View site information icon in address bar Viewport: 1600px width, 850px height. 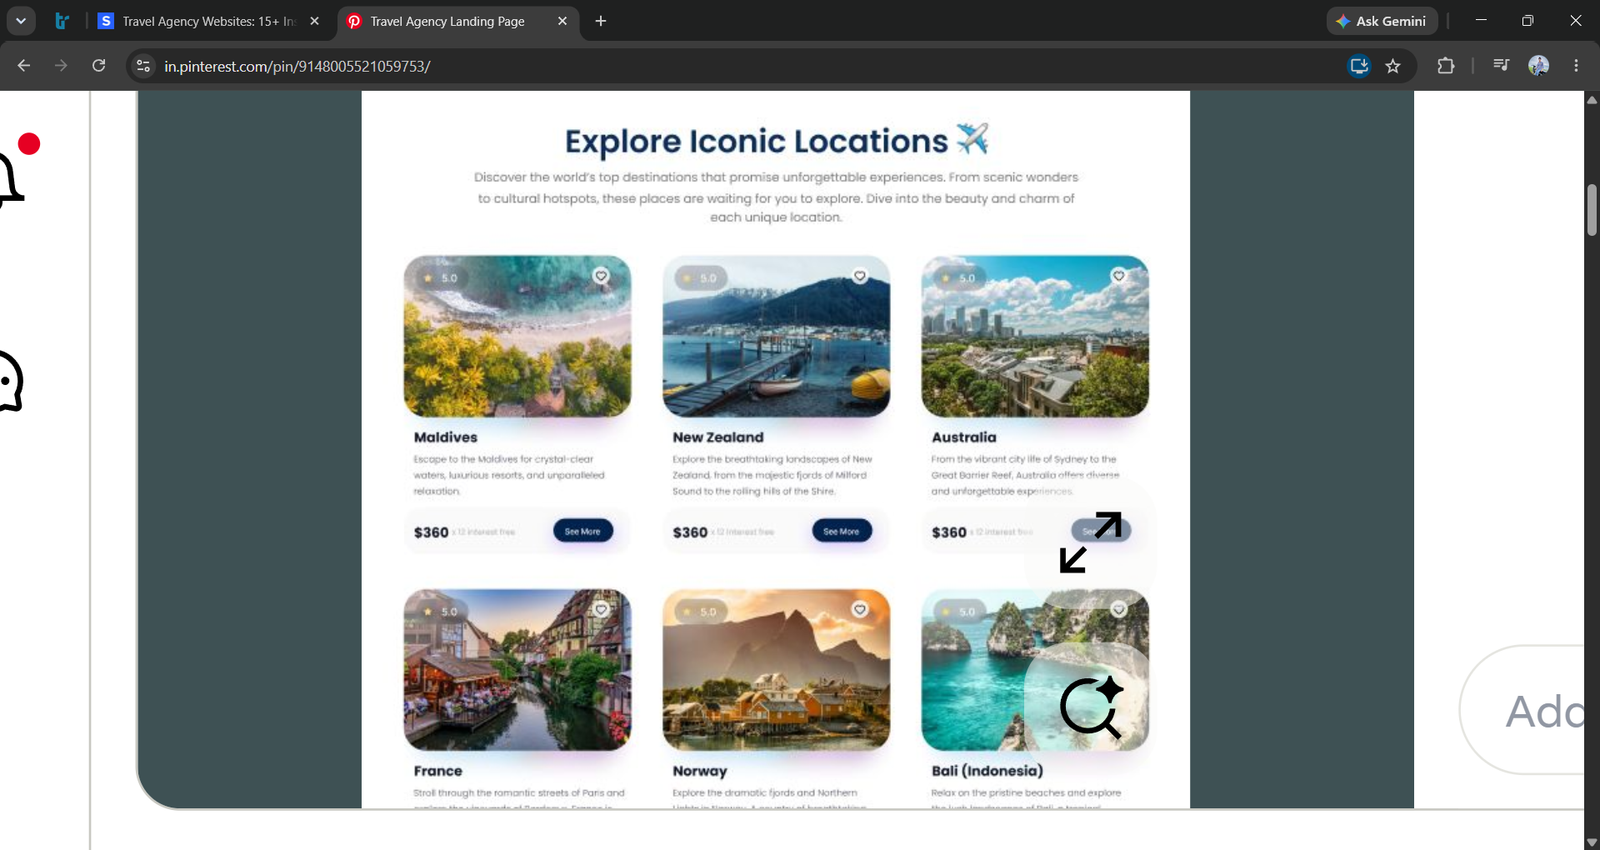pyautogui.click(x=143, y=66)
